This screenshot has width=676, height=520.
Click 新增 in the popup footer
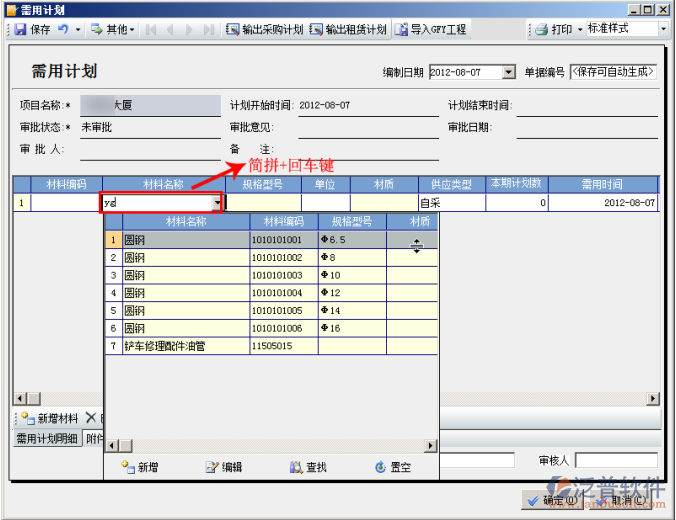click(140, 467)
